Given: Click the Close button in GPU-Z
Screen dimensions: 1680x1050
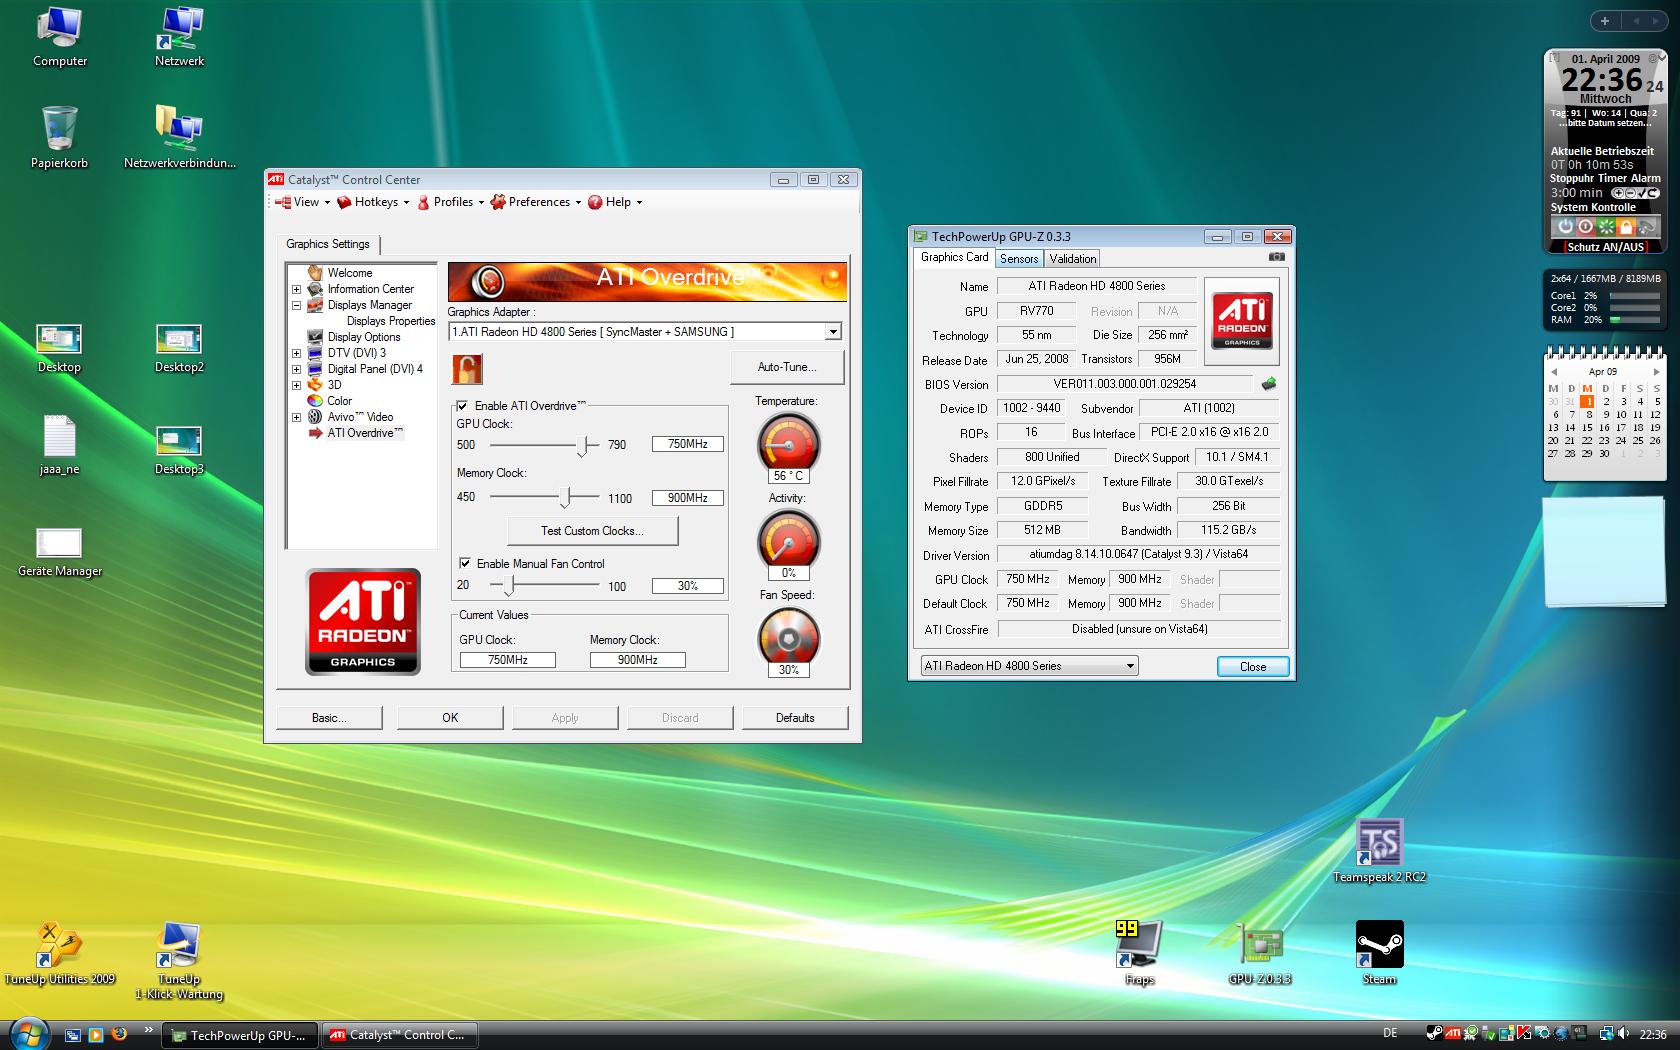Looking at the screenshot, I should pyautogui.click(x=1253, y=667).
